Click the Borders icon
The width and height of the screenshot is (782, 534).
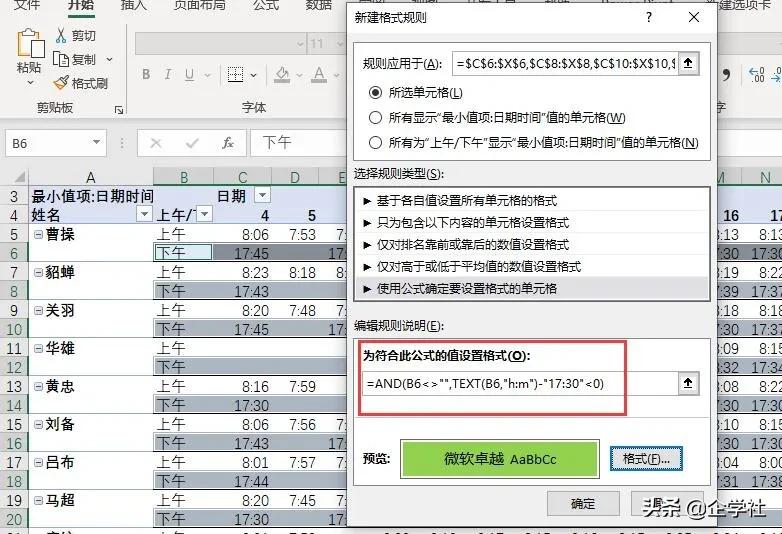click(x=235, y=75)
